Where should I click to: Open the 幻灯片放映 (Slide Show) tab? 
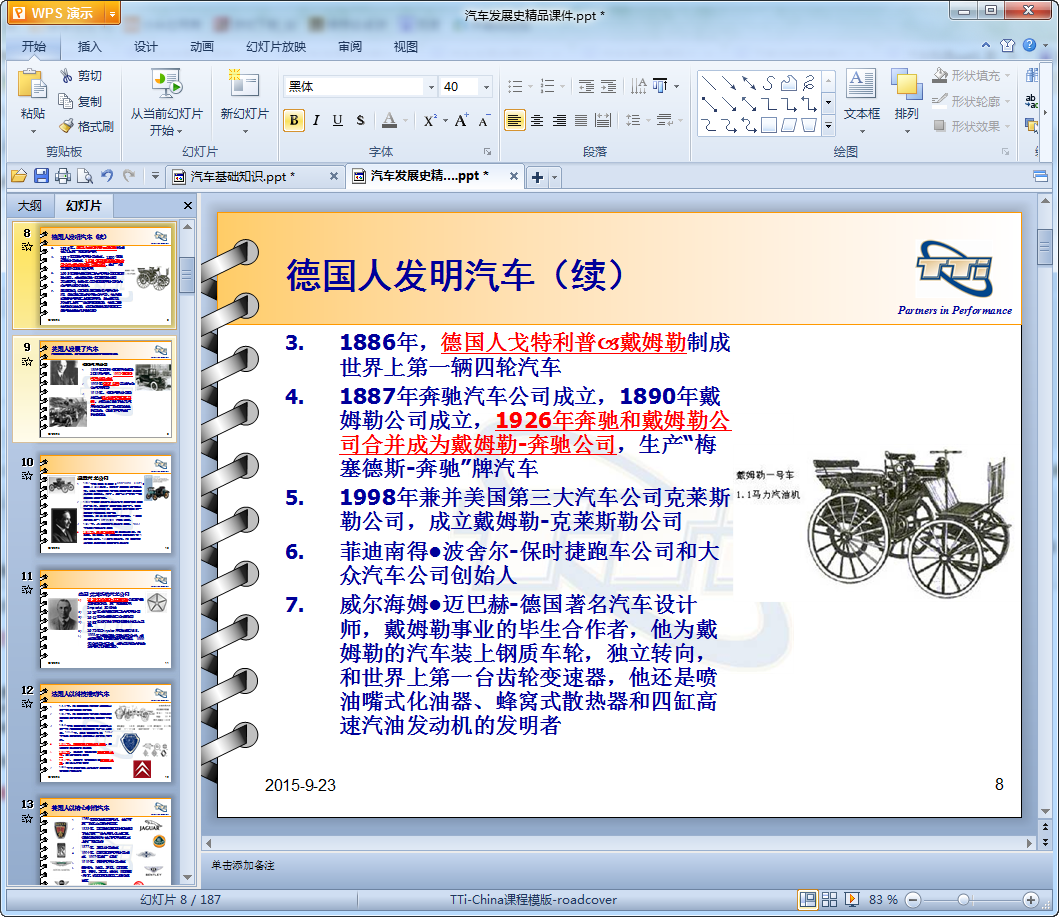pos(276,47)
